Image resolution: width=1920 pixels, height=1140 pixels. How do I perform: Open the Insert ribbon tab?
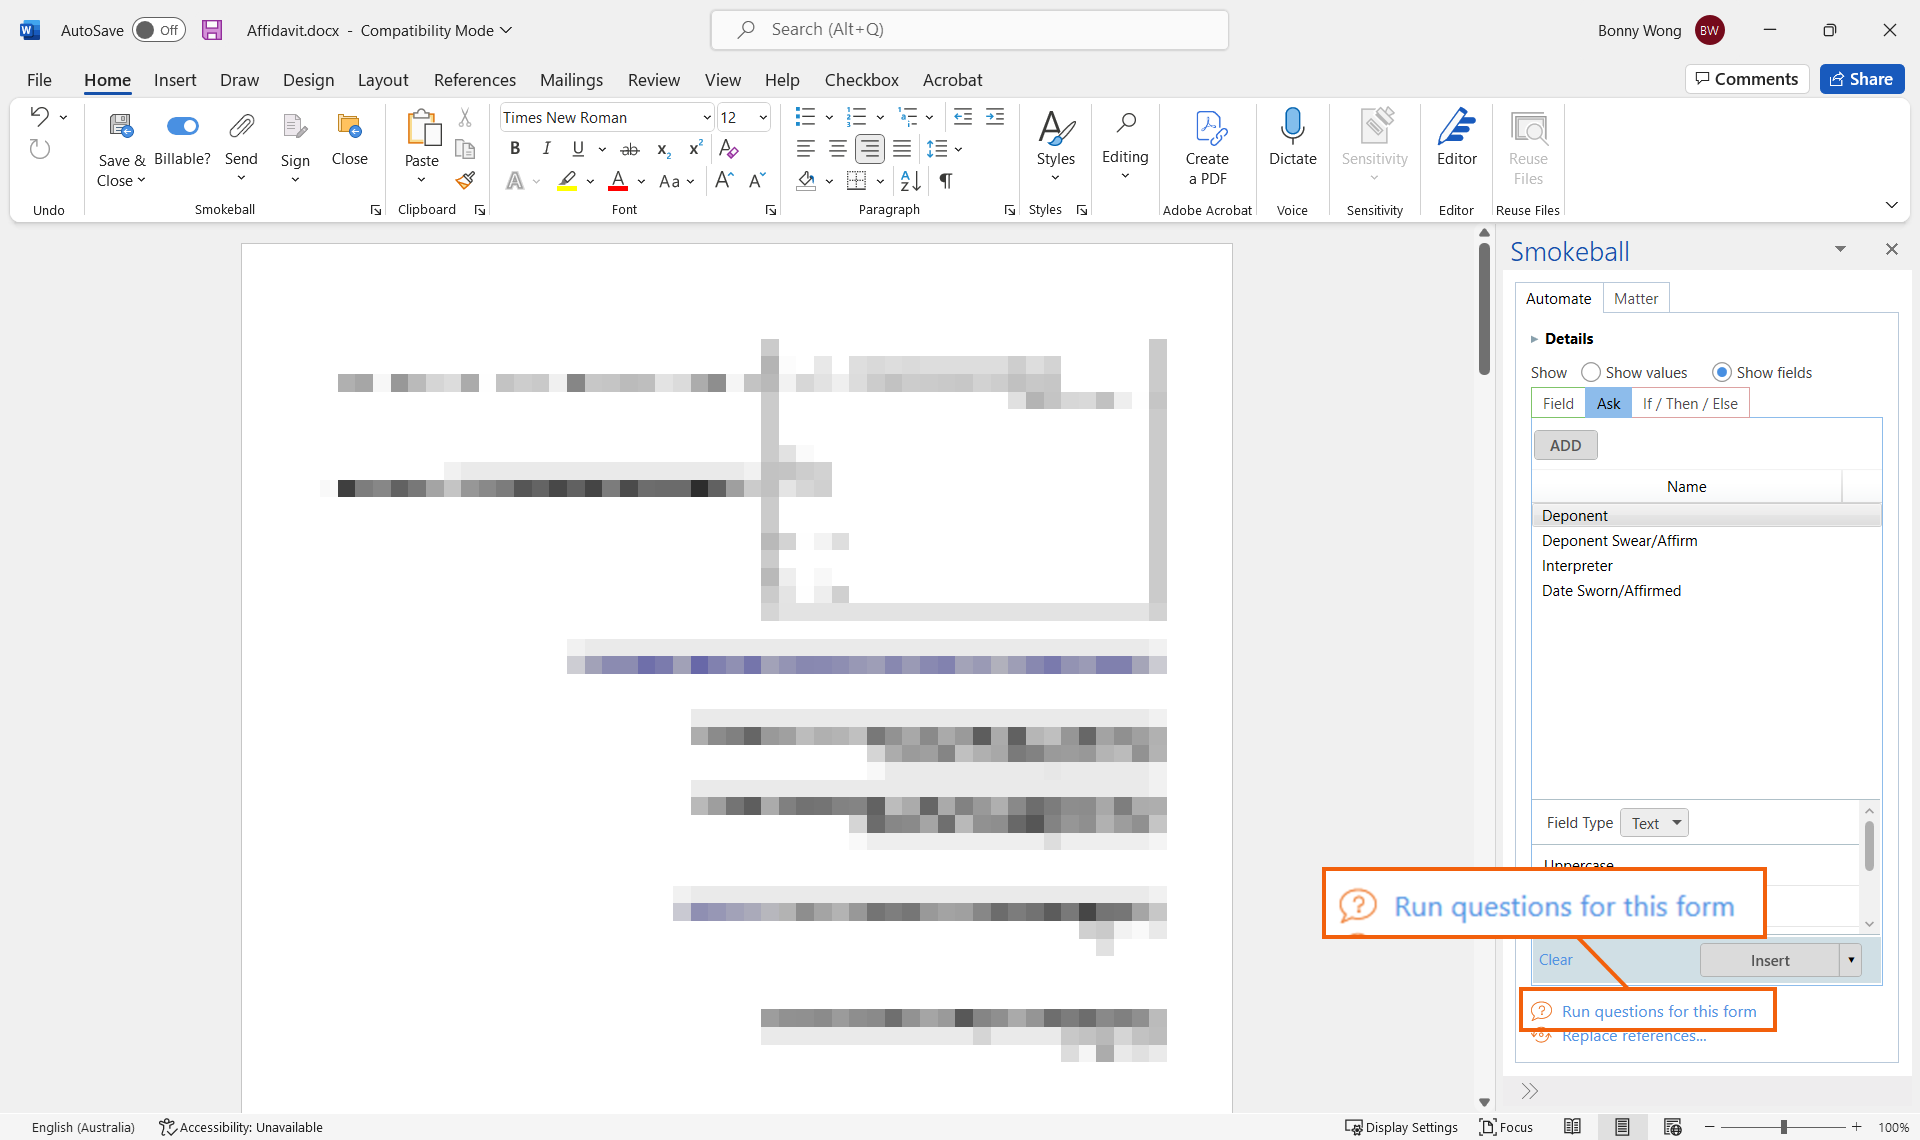[x=175, y=80]
